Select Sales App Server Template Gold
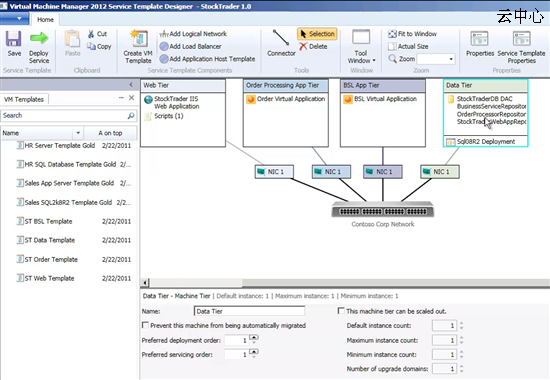This screenshot has height=380, width=550. 74,183
